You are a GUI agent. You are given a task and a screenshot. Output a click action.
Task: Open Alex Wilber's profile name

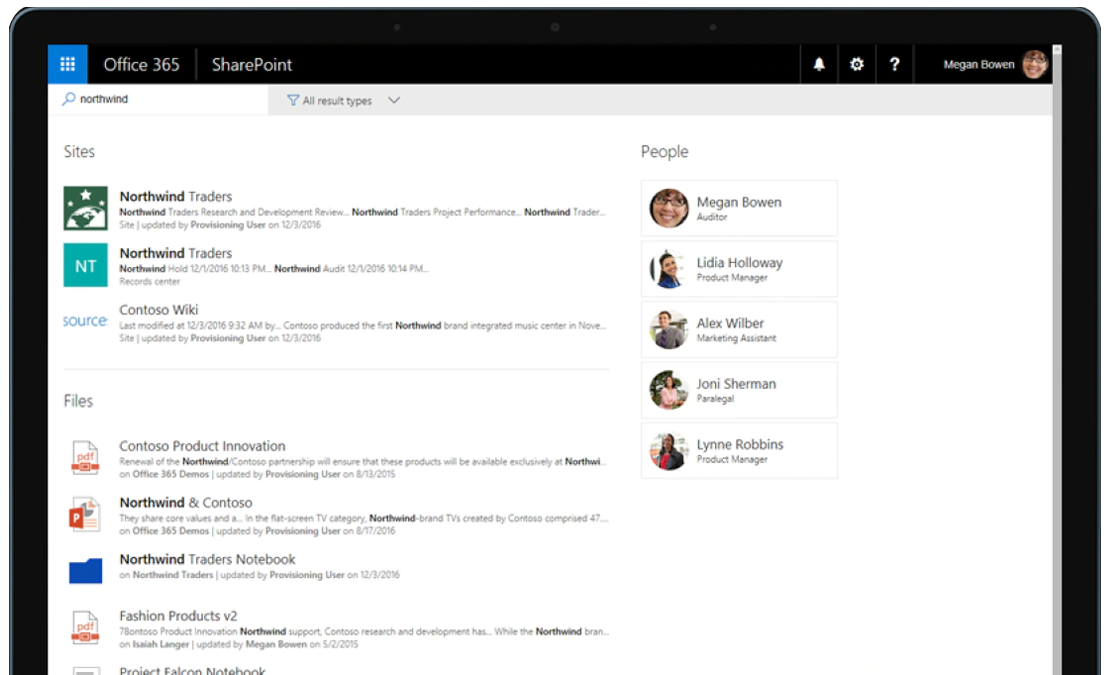[731, 323]
